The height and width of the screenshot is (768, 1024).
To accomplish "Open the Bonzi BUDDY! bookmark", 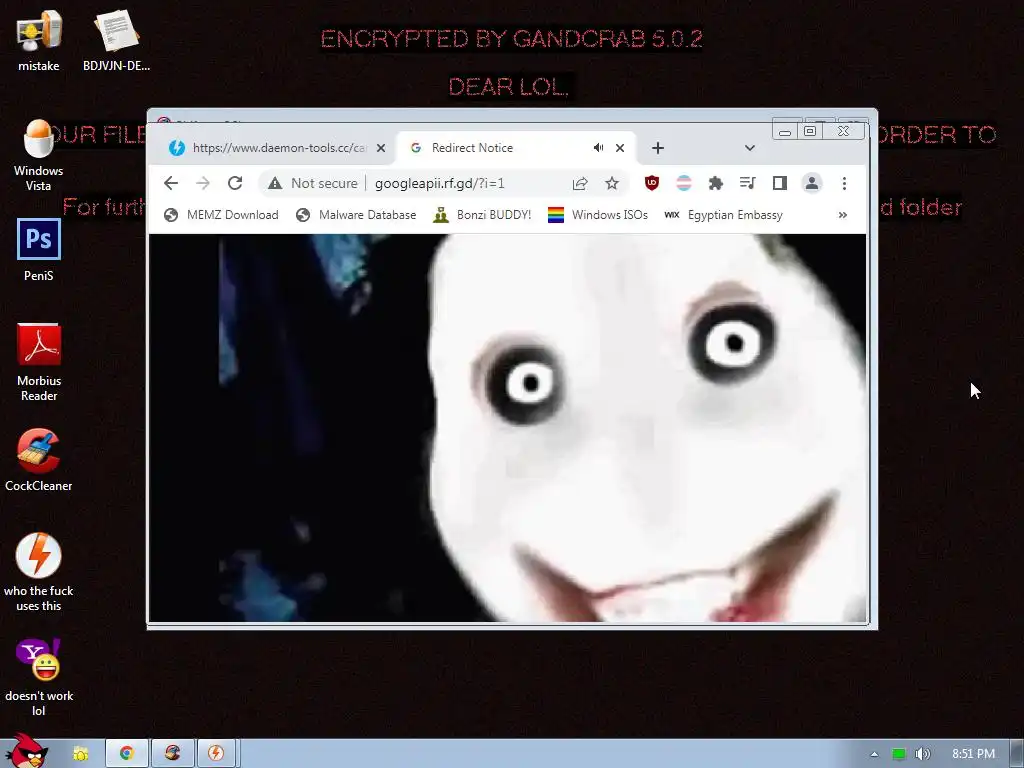I will [x=483, y=215].
